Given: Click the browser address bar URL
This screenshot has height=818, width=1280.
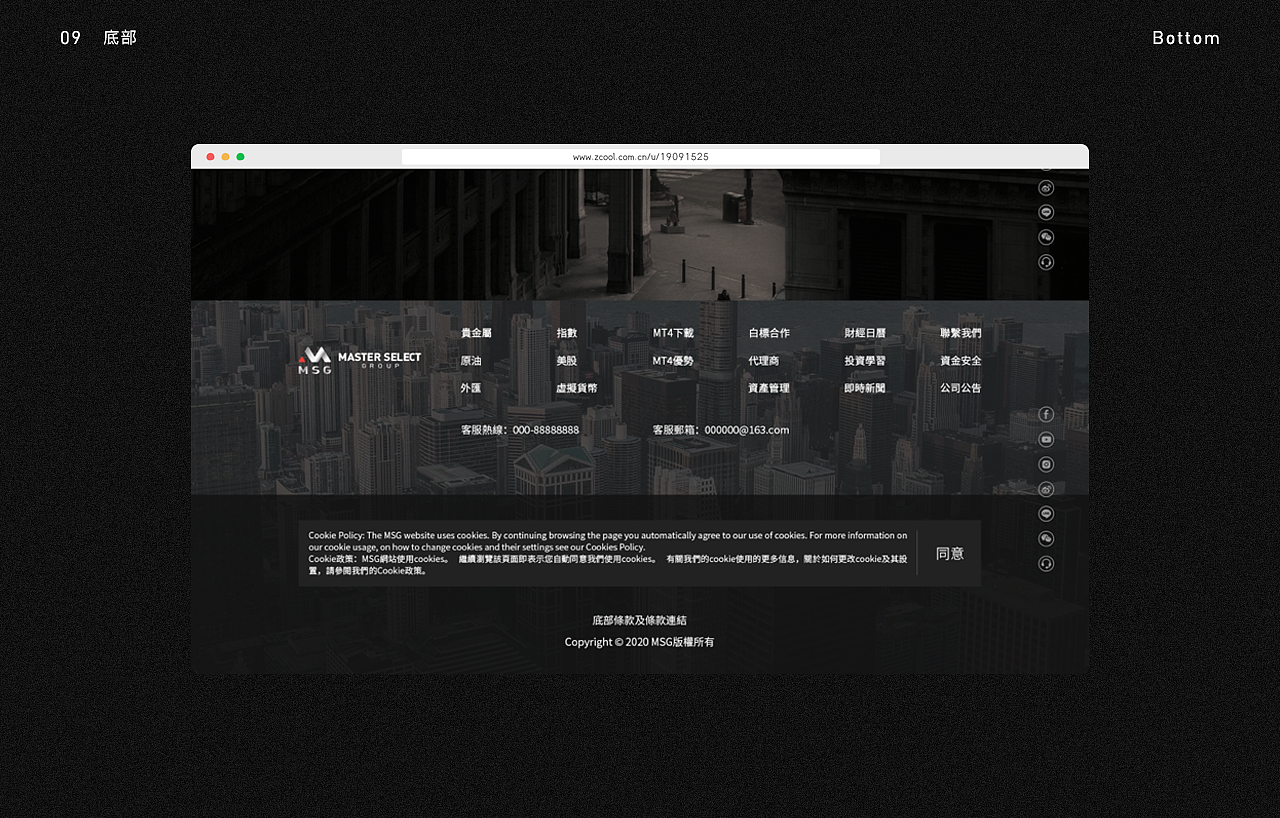Looking at the screenshot, I should [641, 157].
